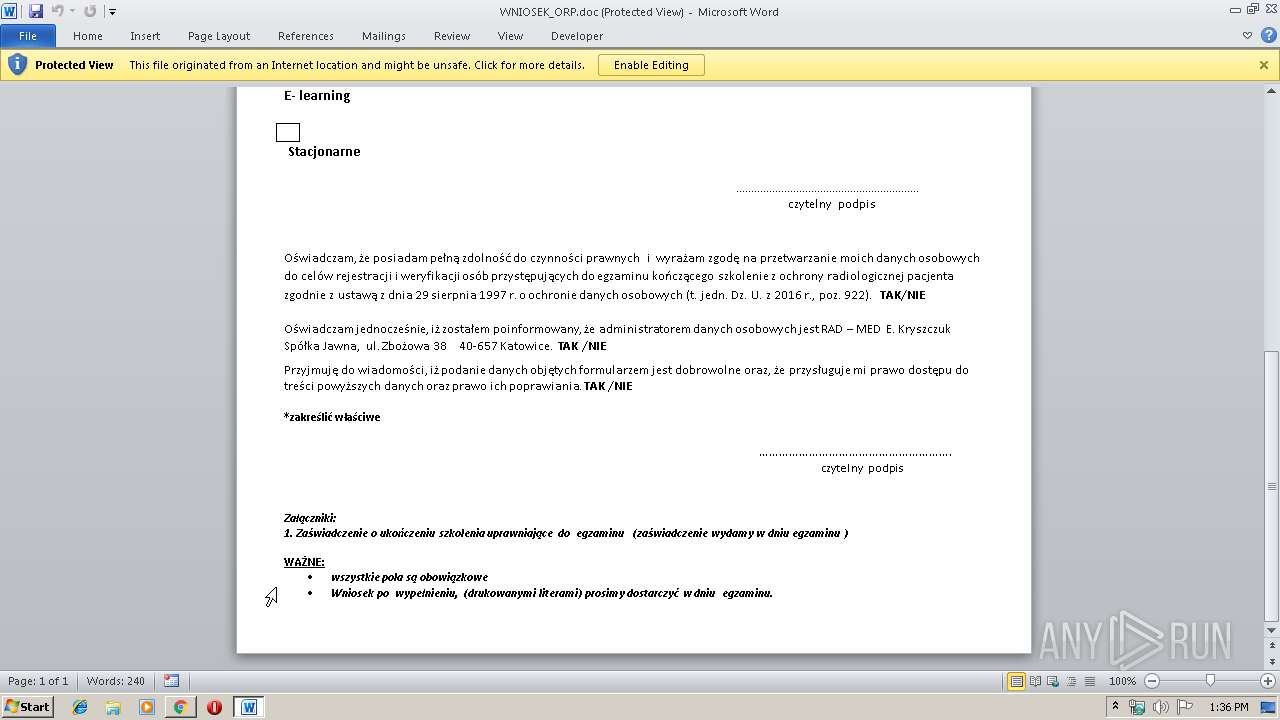Screen dimensions: 1280x720
Task: Launch Internet Explorer from taskbar
Action: [80, 707]
